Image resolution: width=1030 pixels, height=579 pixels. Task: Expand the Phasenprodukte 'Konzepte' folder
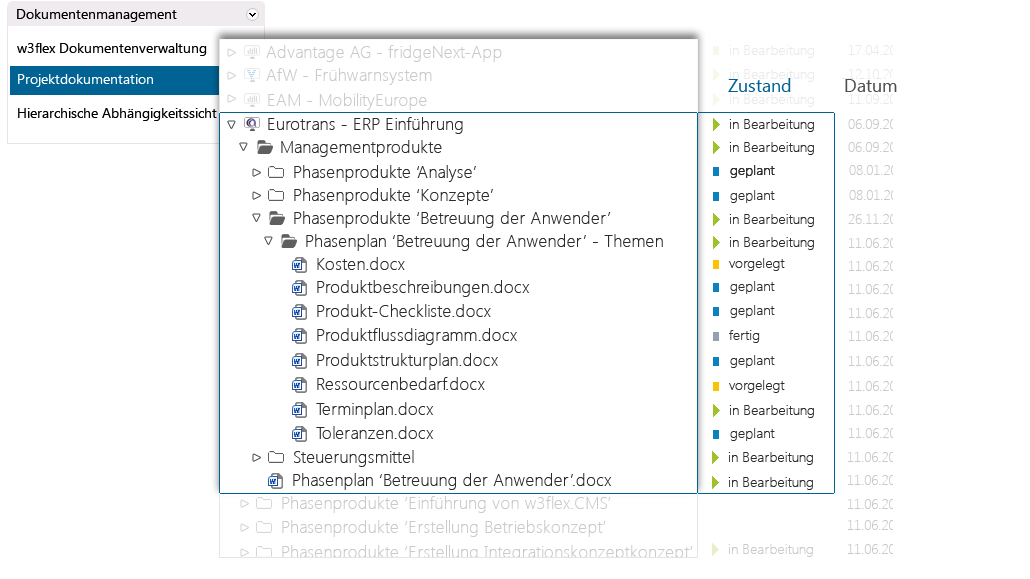[x=257, y=196]
